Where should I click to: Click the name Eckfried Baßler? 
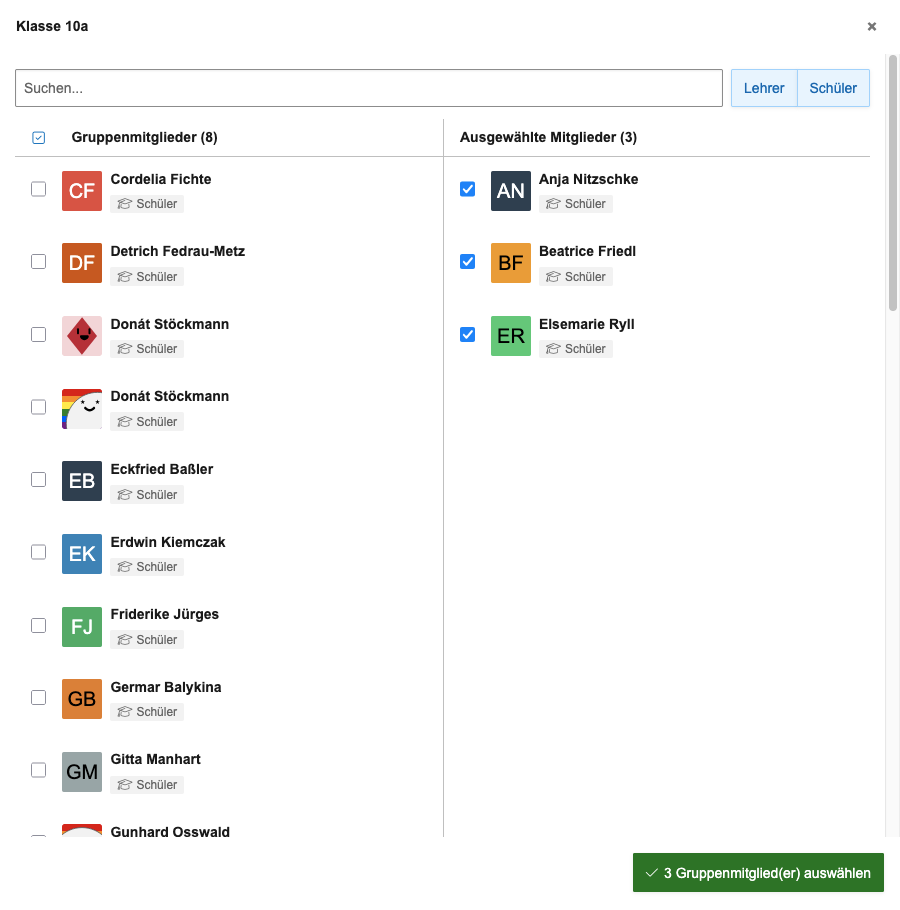coord(162,469)
